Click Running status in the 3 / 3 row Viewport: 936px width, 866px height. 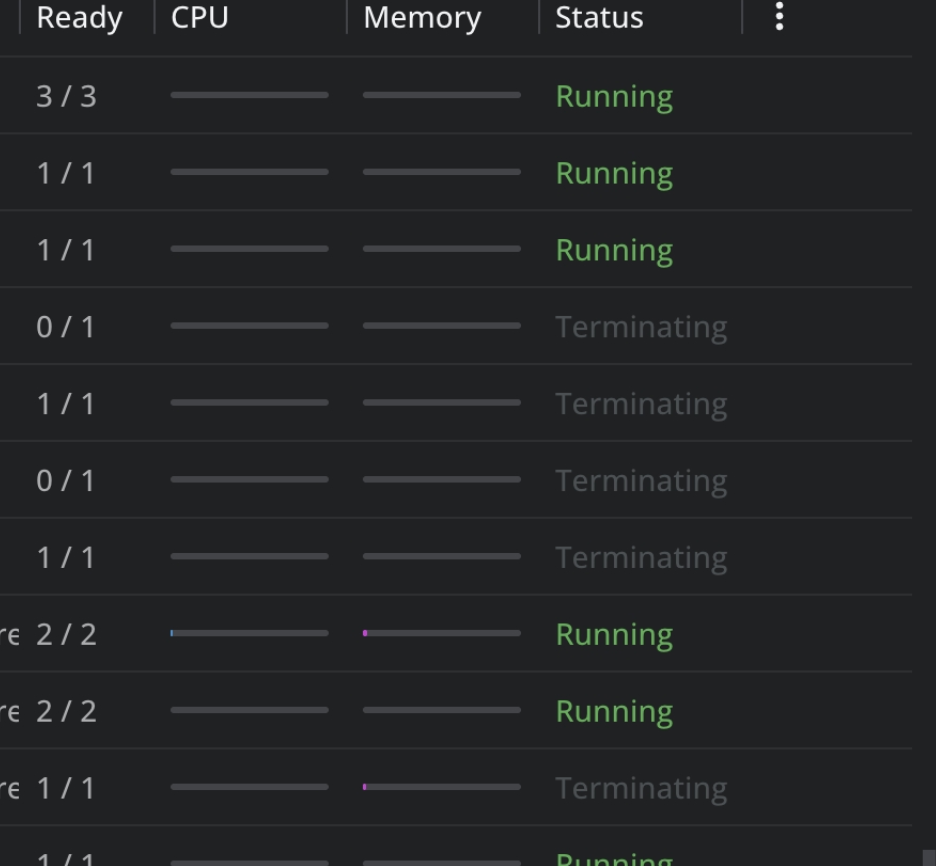click(614, 96)
